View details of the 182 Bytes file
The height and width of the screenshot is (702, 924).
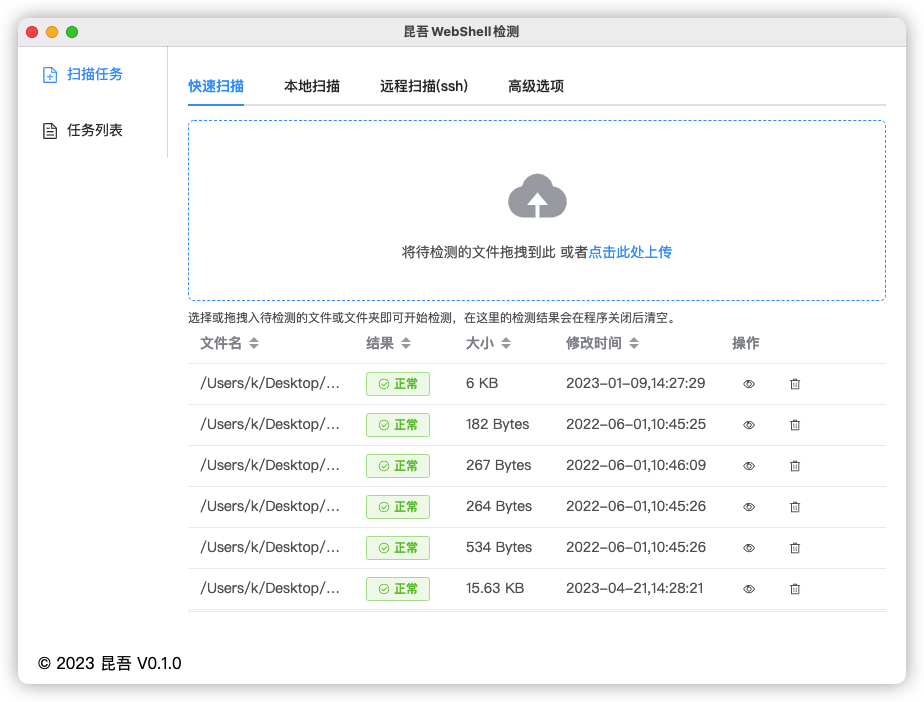(x=748, y=425)
